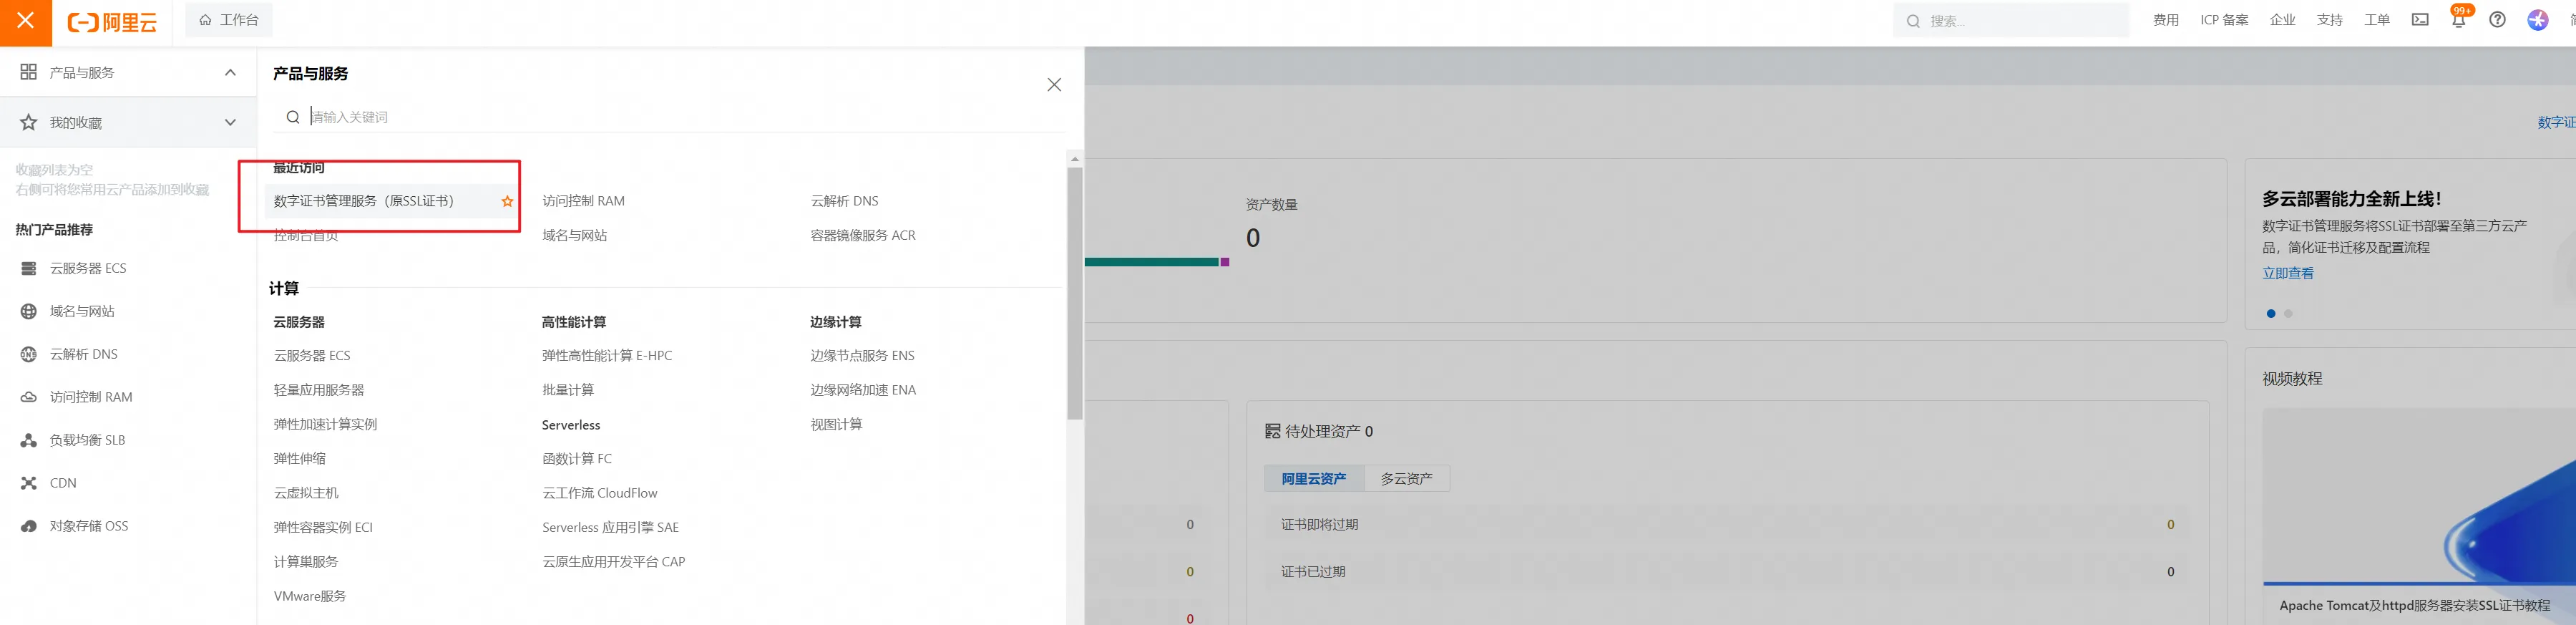Click the scrollbar up arrow in the panel

click(1075, 158)
